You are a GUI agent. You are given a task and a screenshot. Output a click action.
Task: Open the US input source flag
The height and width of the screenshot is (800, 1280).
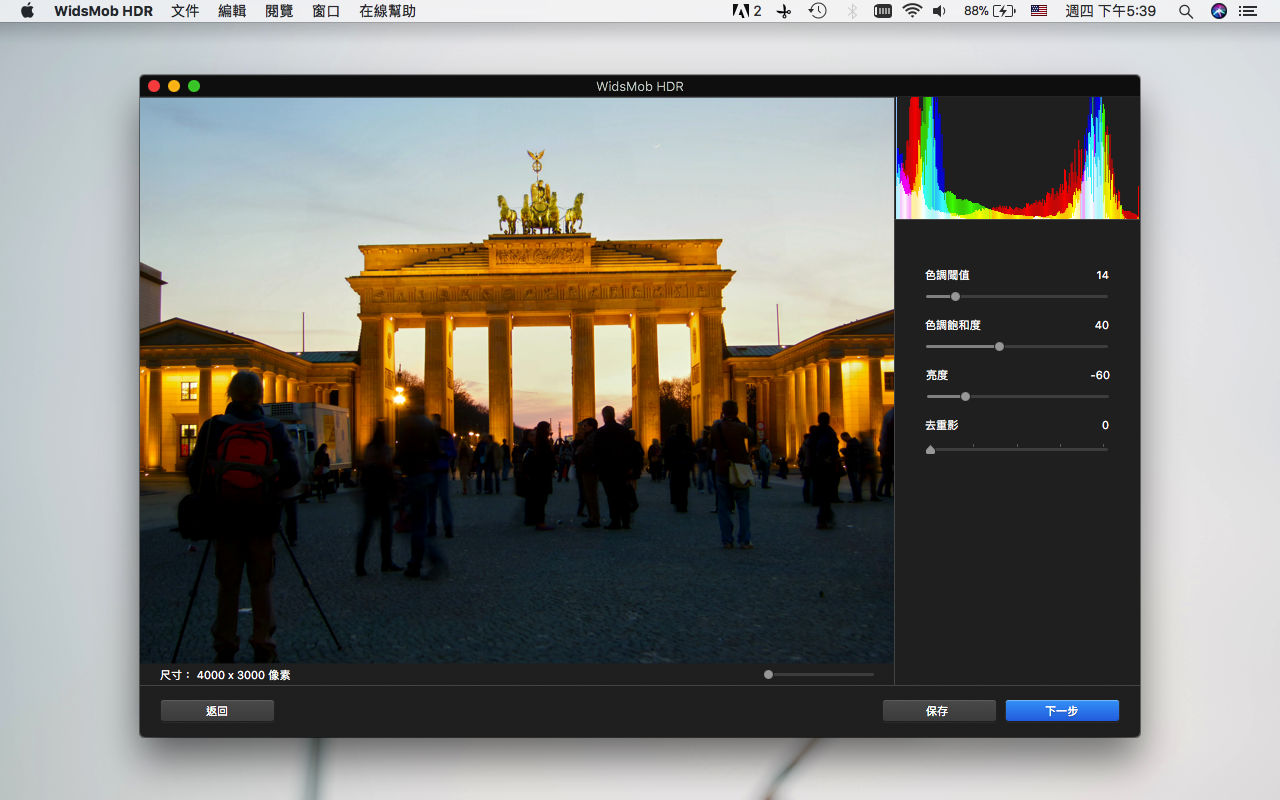click(1039, 11)
